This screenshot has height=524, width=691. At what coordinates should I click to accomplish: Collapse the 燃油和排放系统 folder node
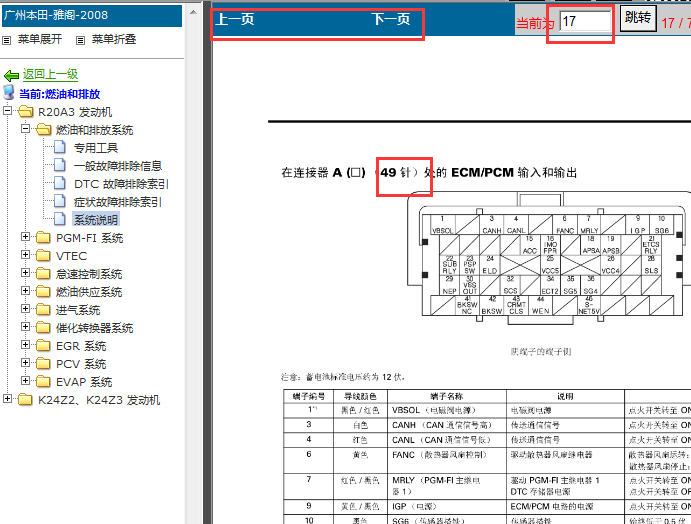pyautogui.click(x=26, y=129)
